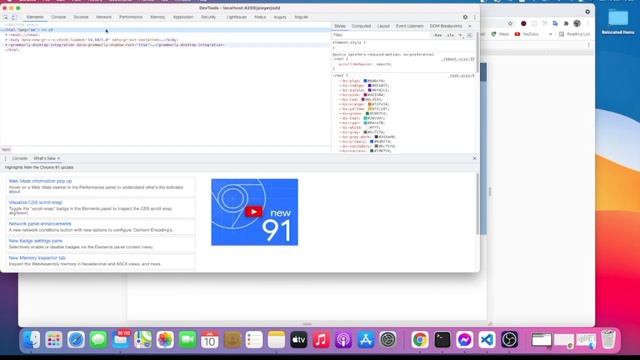640x360 pixels.
Task: Close the DevTools bottom drawer
Action: coord(474,158)
